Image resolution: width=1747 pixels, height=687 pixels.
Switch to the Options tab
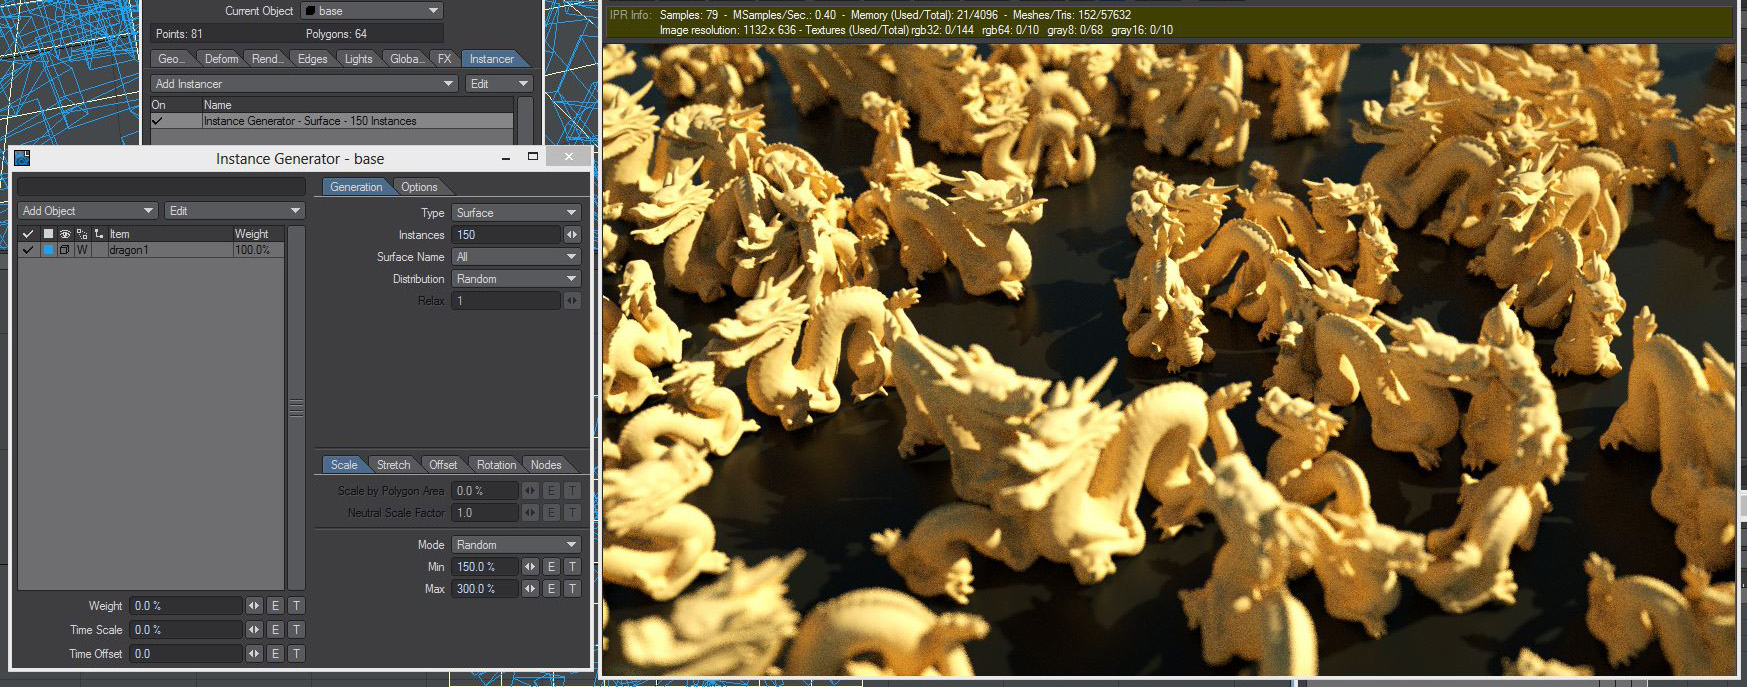point(419,187)
